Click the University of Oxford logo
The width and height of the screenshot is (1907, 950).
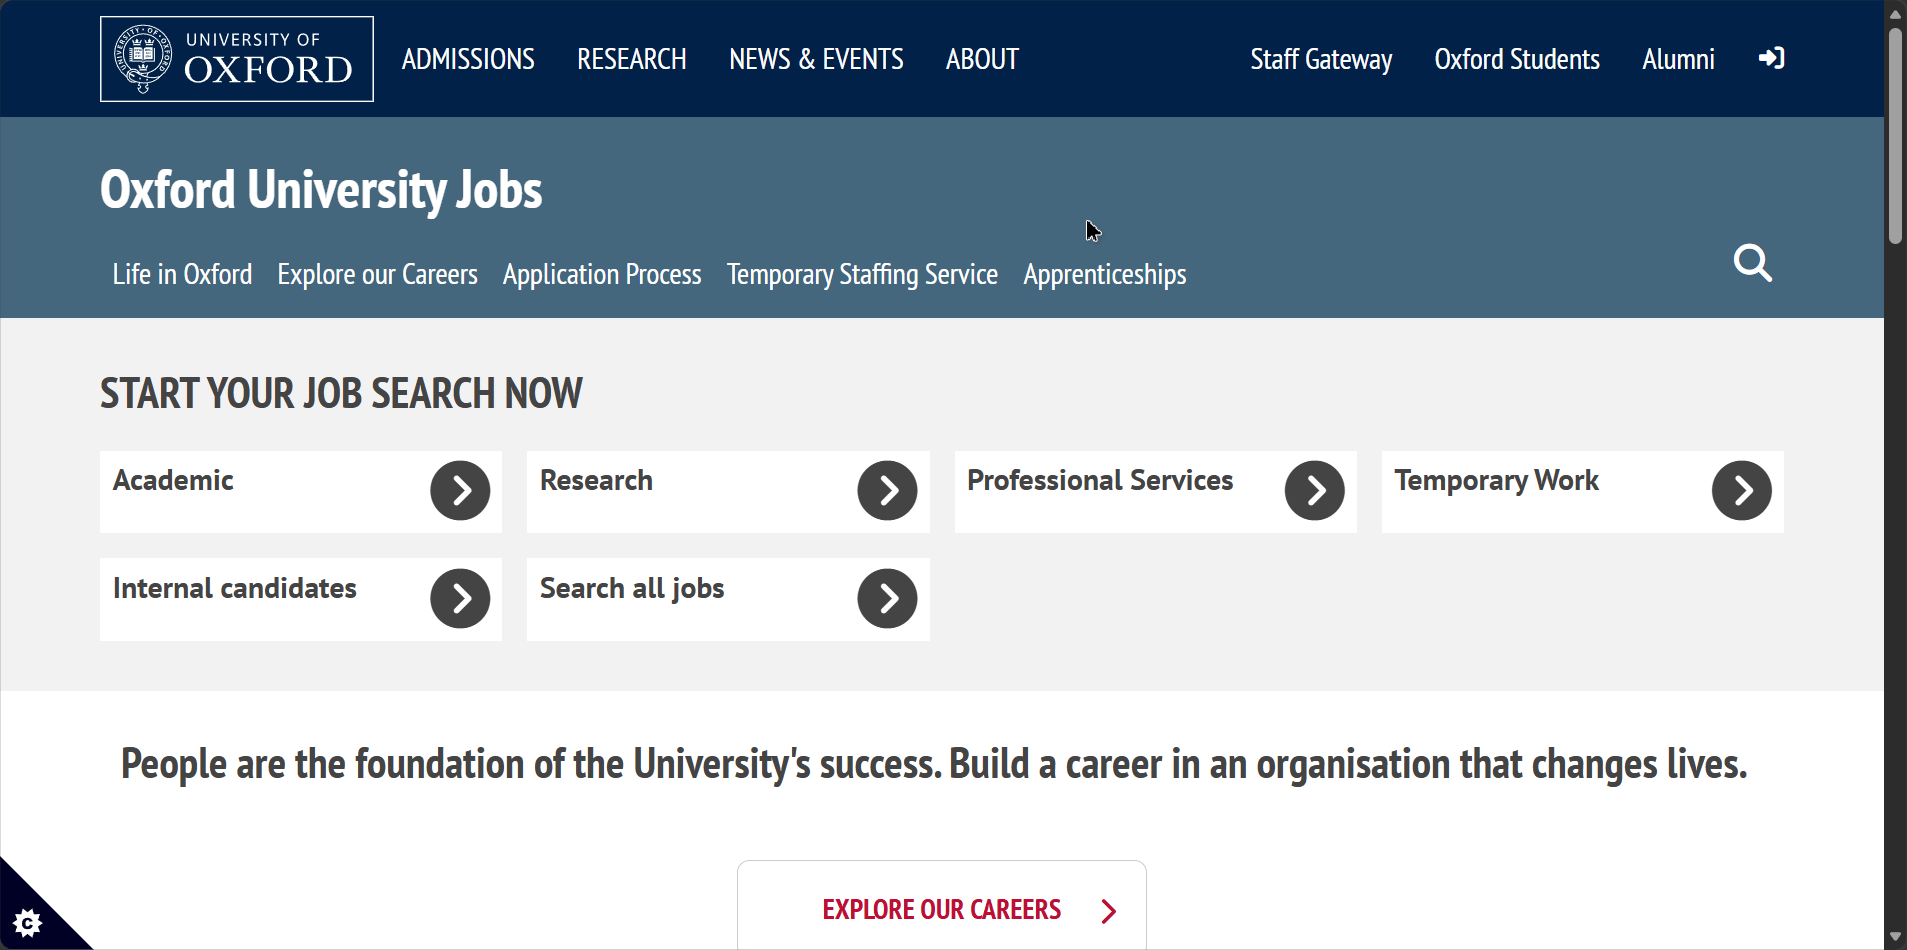(237, 59)
